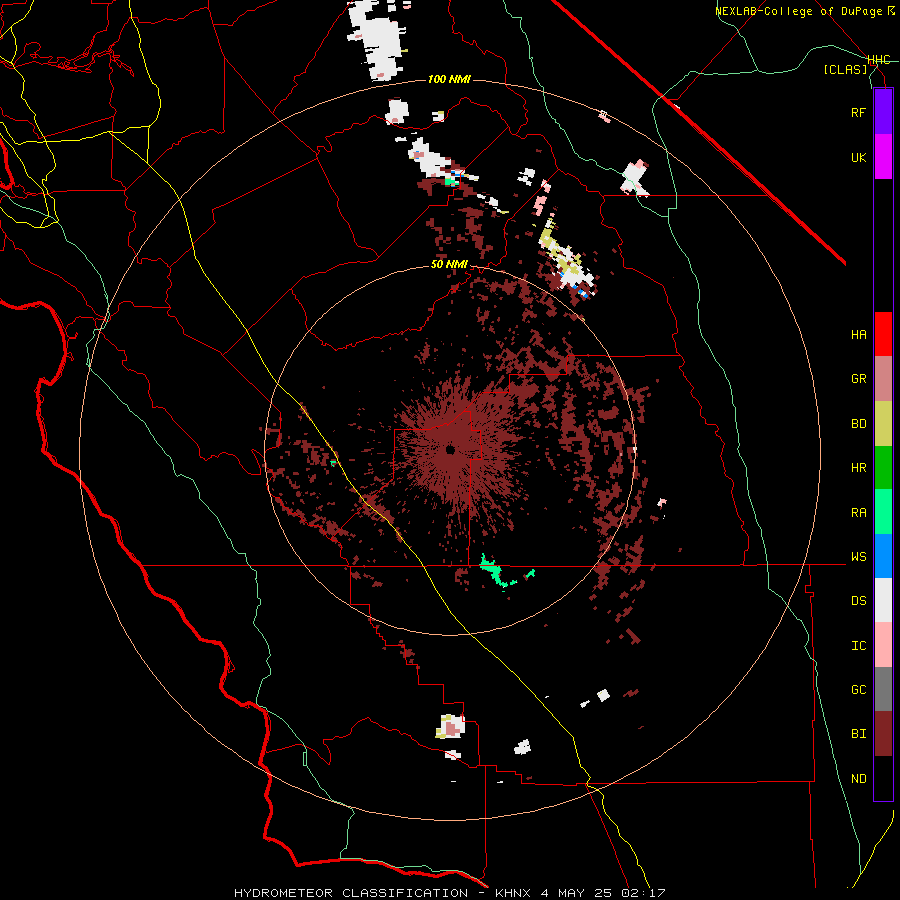Click the KHNX station identifier in footer

(x=514, y=893)
